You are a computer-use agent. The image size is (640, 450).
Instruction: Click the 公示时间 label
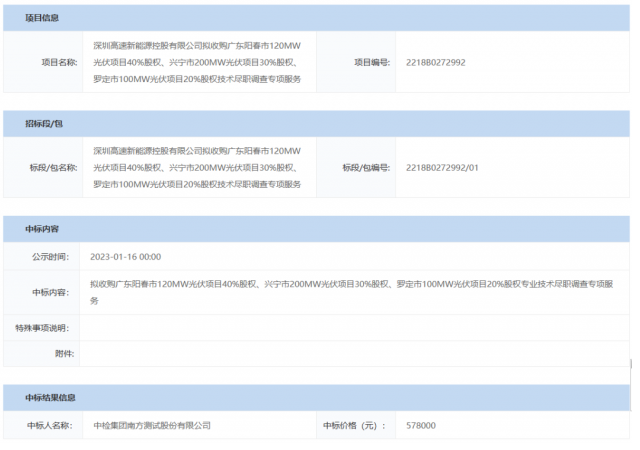coord(50,256)
